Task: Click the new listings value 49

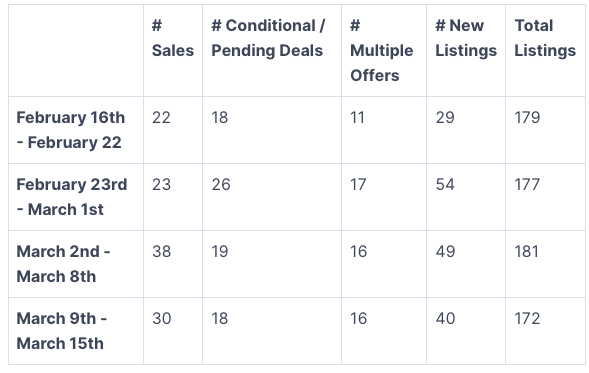Action: tap(446, 252)
